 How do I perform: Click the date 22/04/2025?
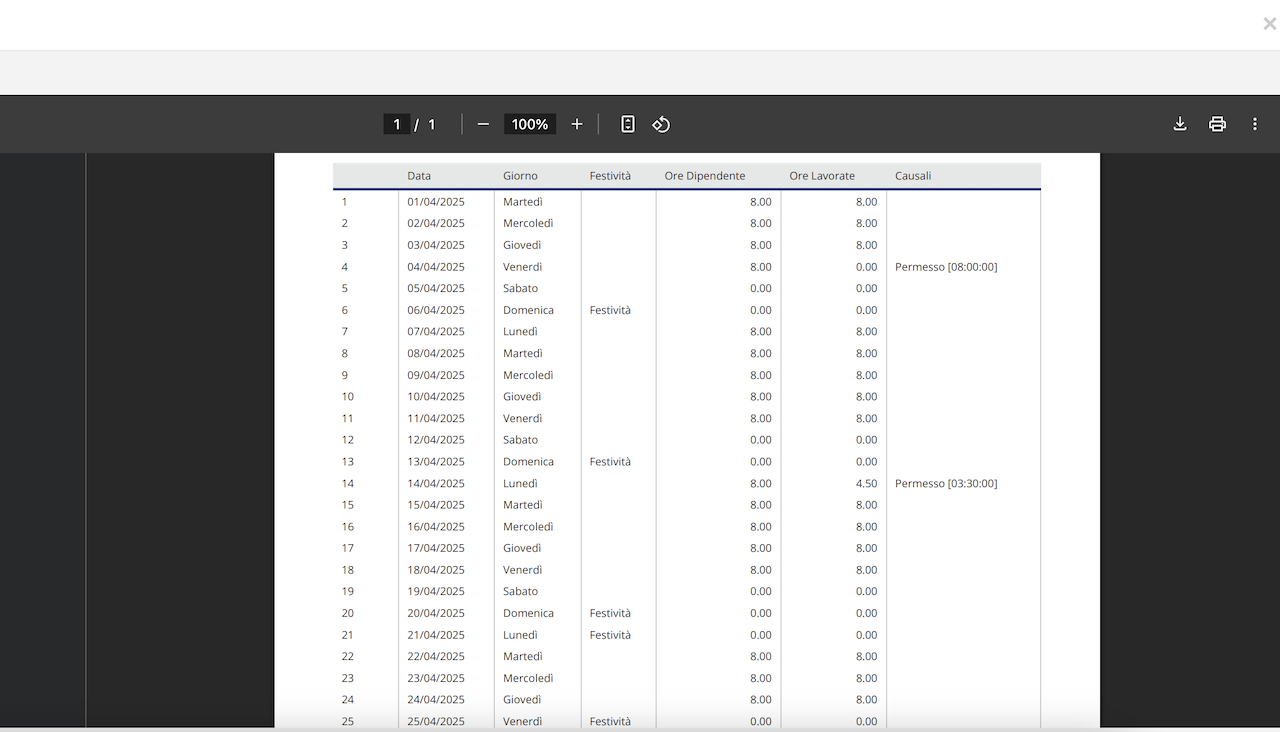tap(436, 657)
